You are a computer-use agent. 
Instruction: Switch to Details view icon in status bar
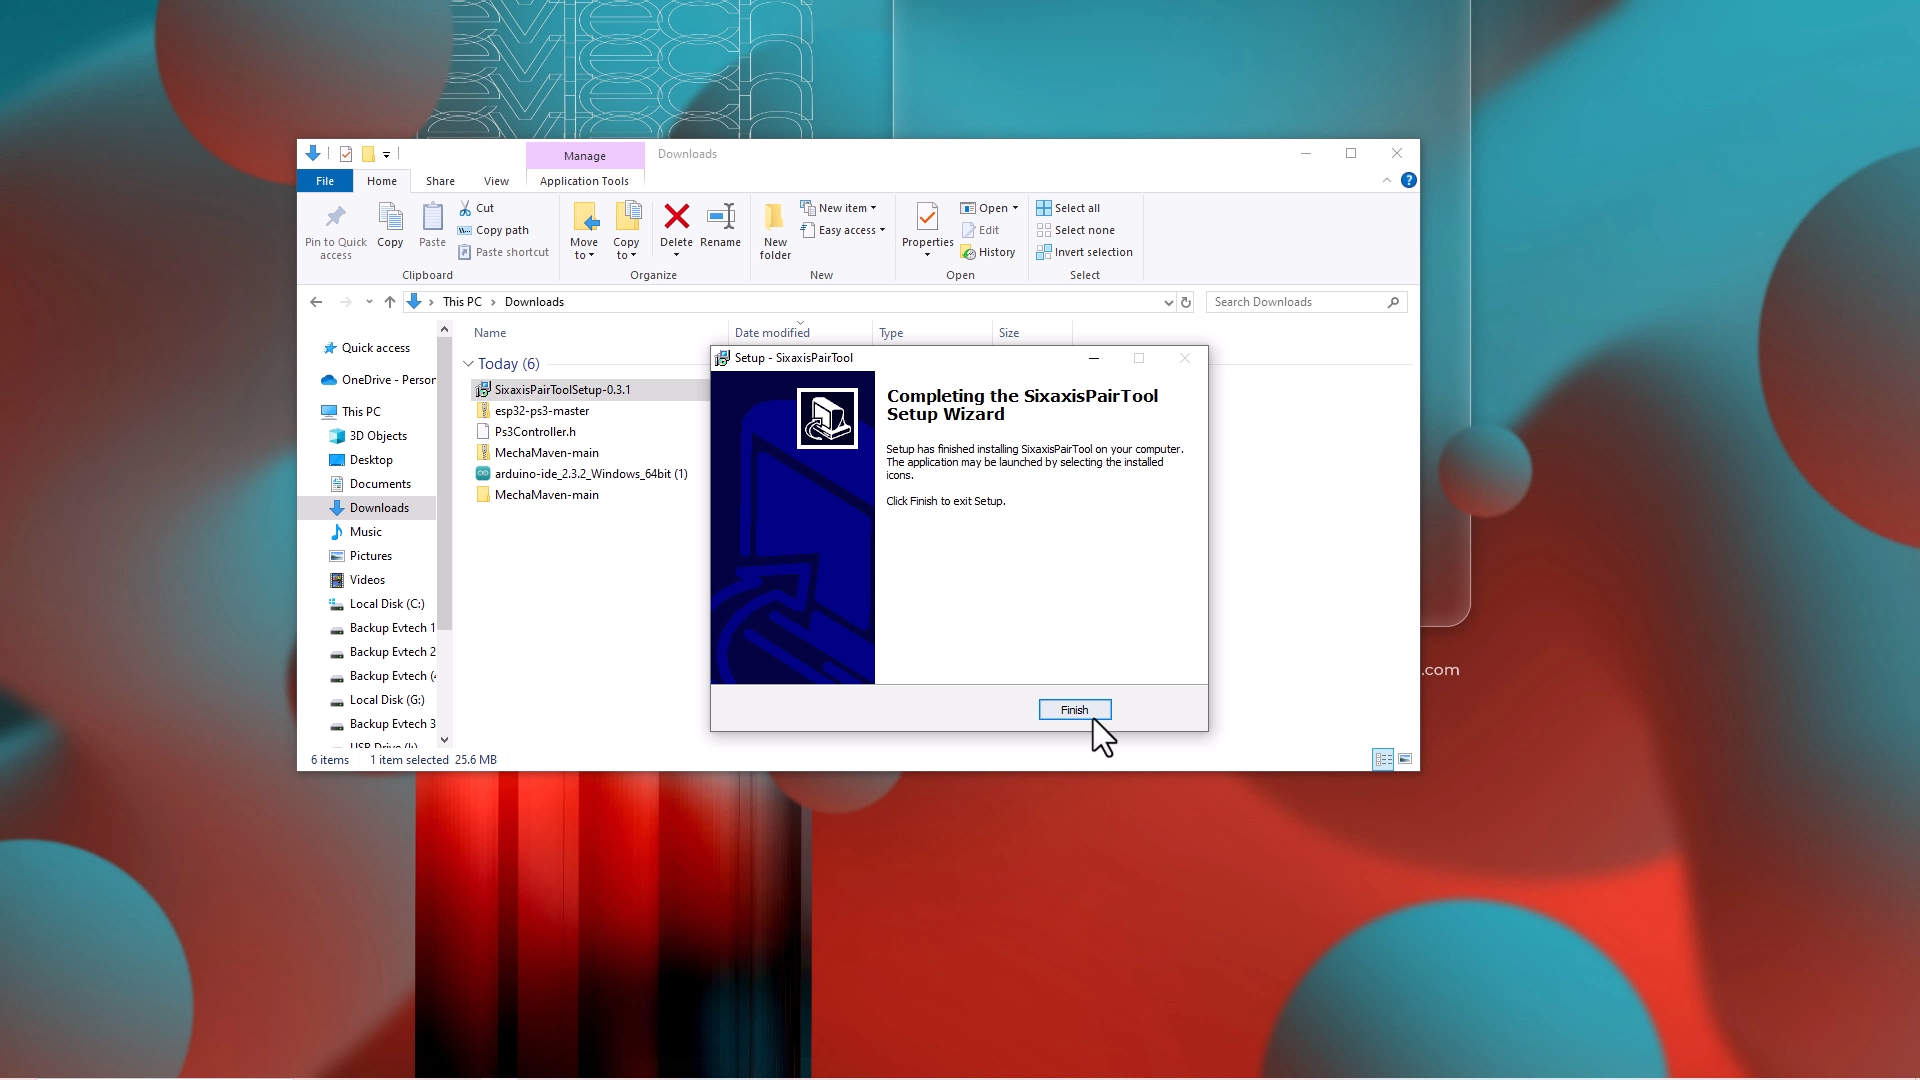(1383, 760)
